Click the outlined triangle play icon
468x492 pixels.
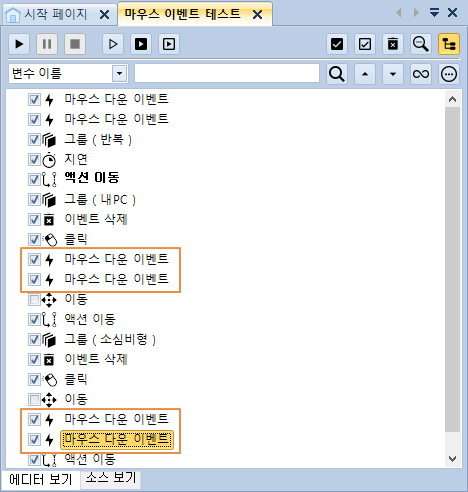113,44
